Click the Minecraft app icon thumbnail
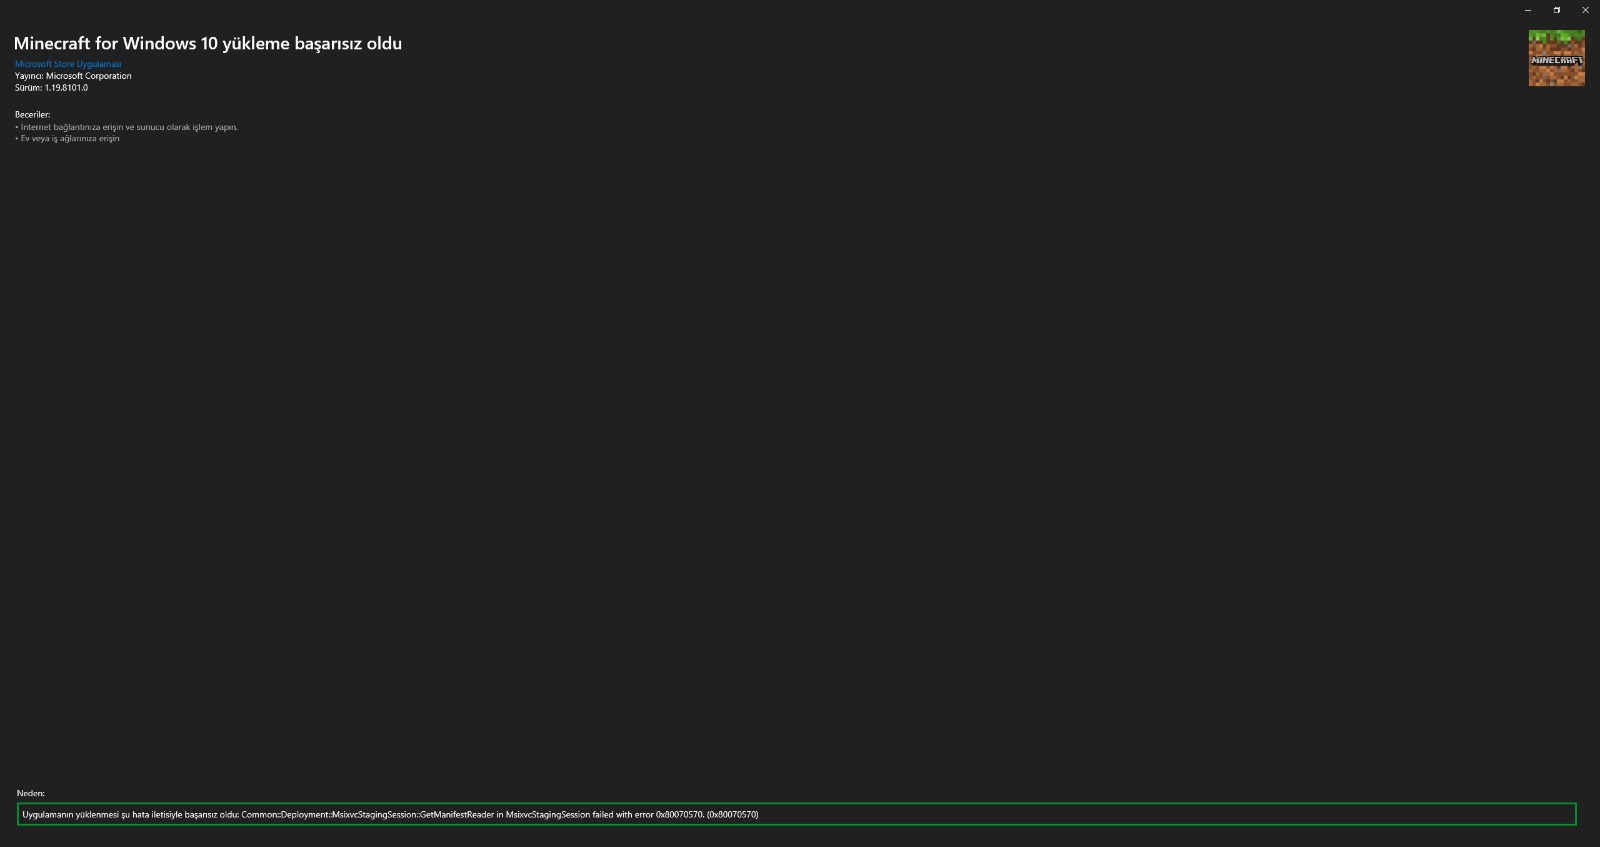Viewport: 1600px width, 847px height. (x=1556, y=58)
